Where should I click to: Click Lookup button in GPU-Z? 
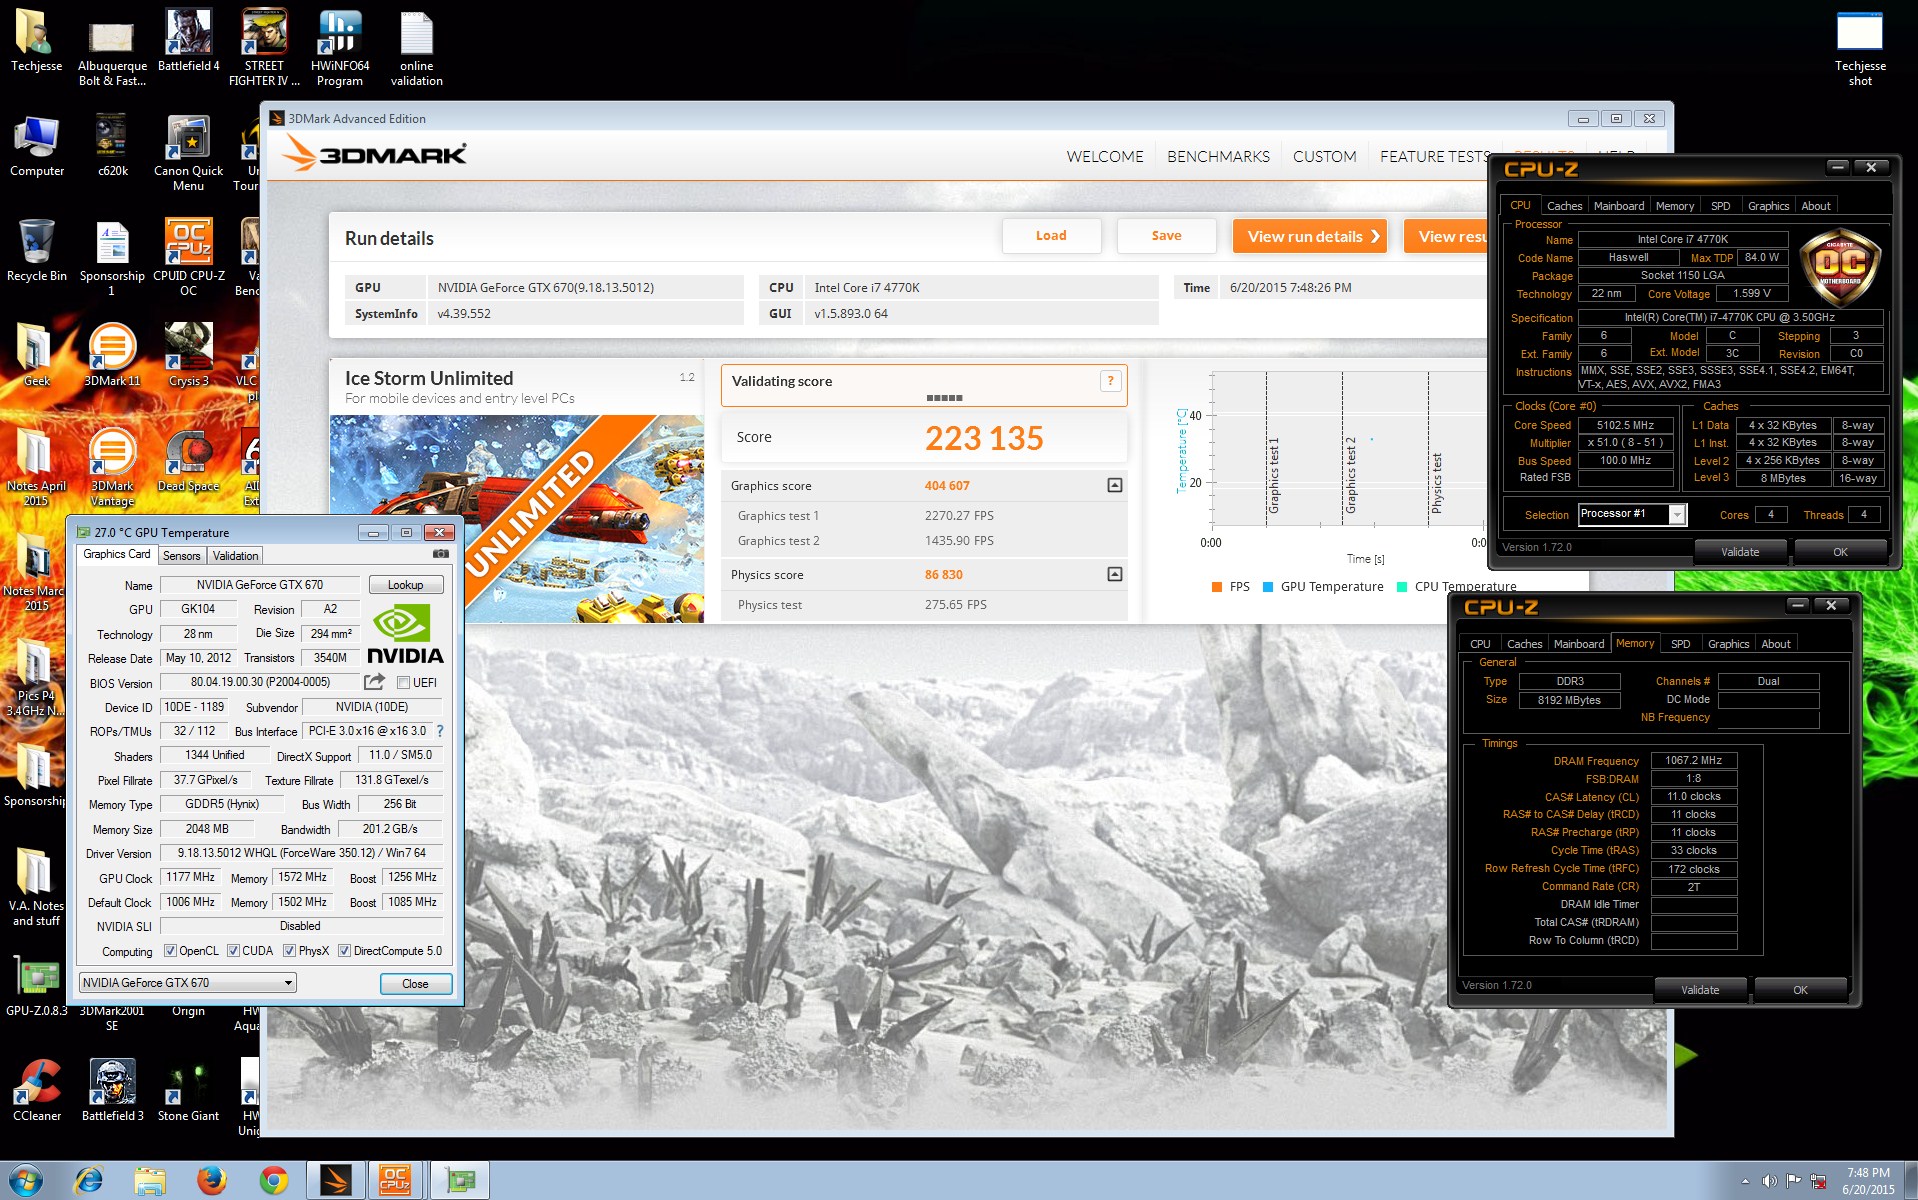[x=405, y=585]
